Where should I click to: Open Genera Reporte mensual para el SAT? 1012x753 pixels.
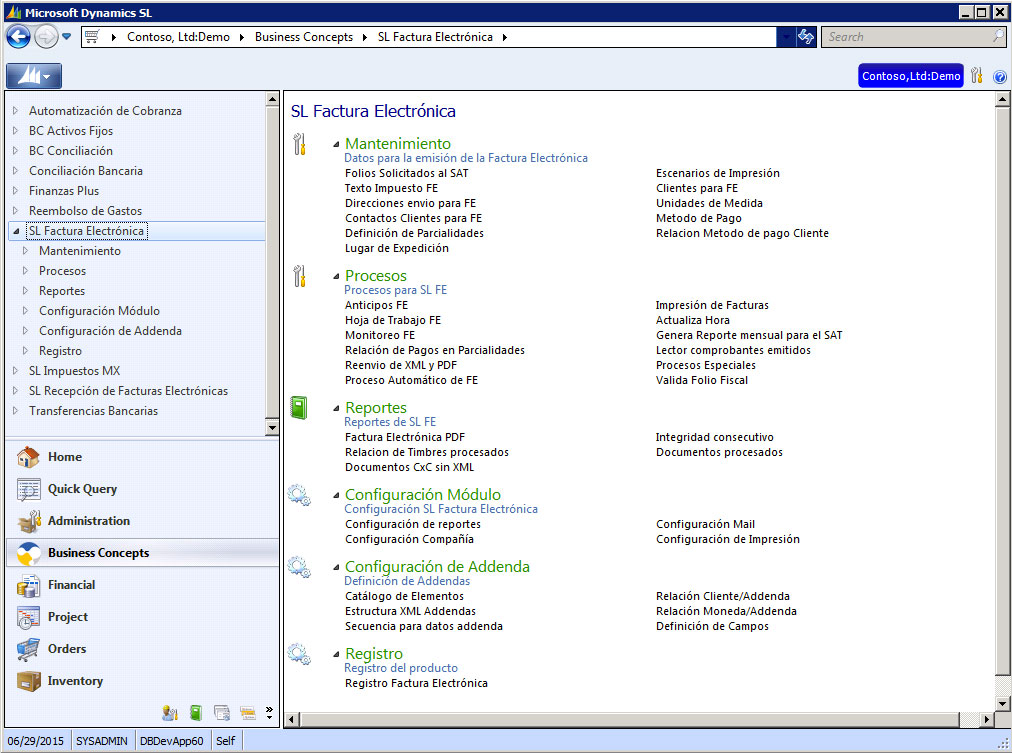(x=748, y=335)
